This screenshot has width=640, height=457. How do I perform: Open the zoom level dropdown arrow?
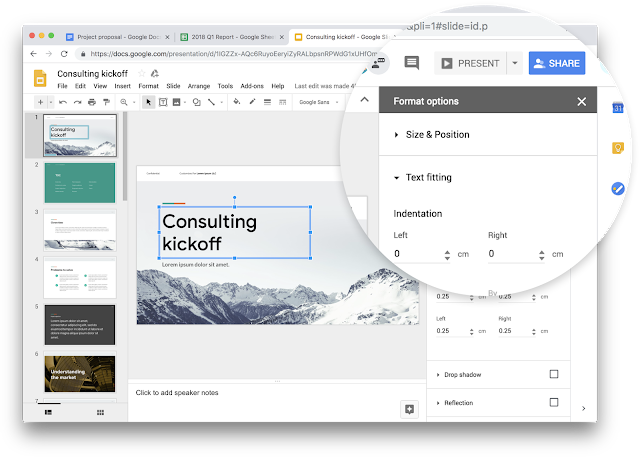pos(134,102)
